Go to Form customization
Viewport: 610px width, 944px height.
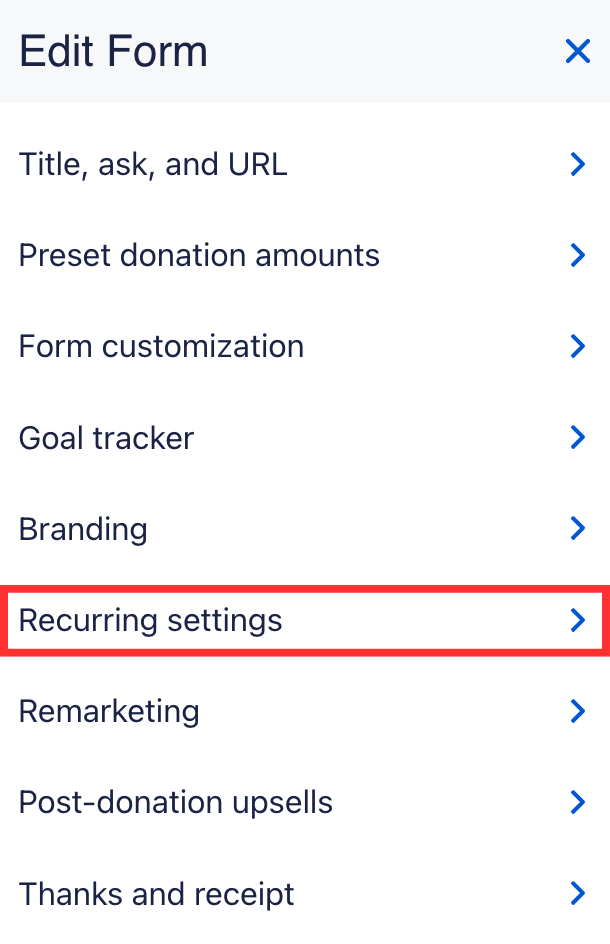pyautogui.click(x=161, y=346)
